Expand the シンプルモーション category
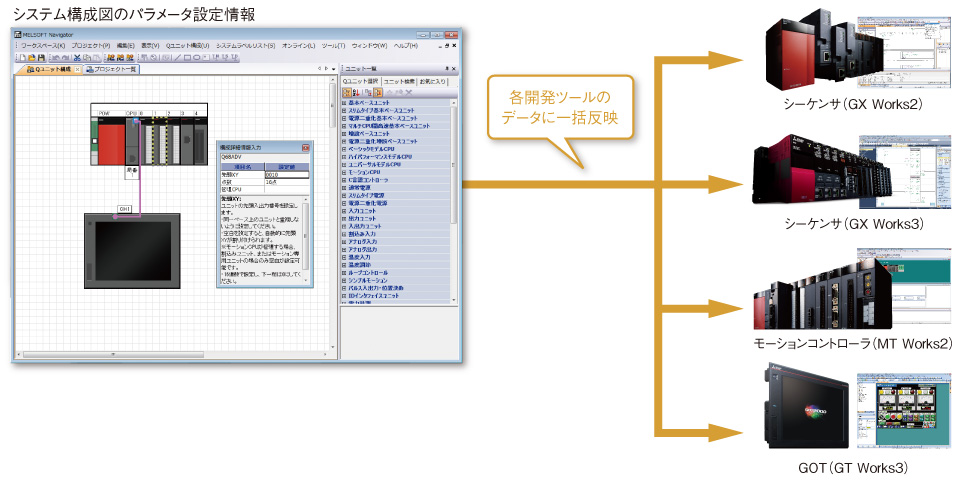The image size is (960, 480). coord(345,280)
